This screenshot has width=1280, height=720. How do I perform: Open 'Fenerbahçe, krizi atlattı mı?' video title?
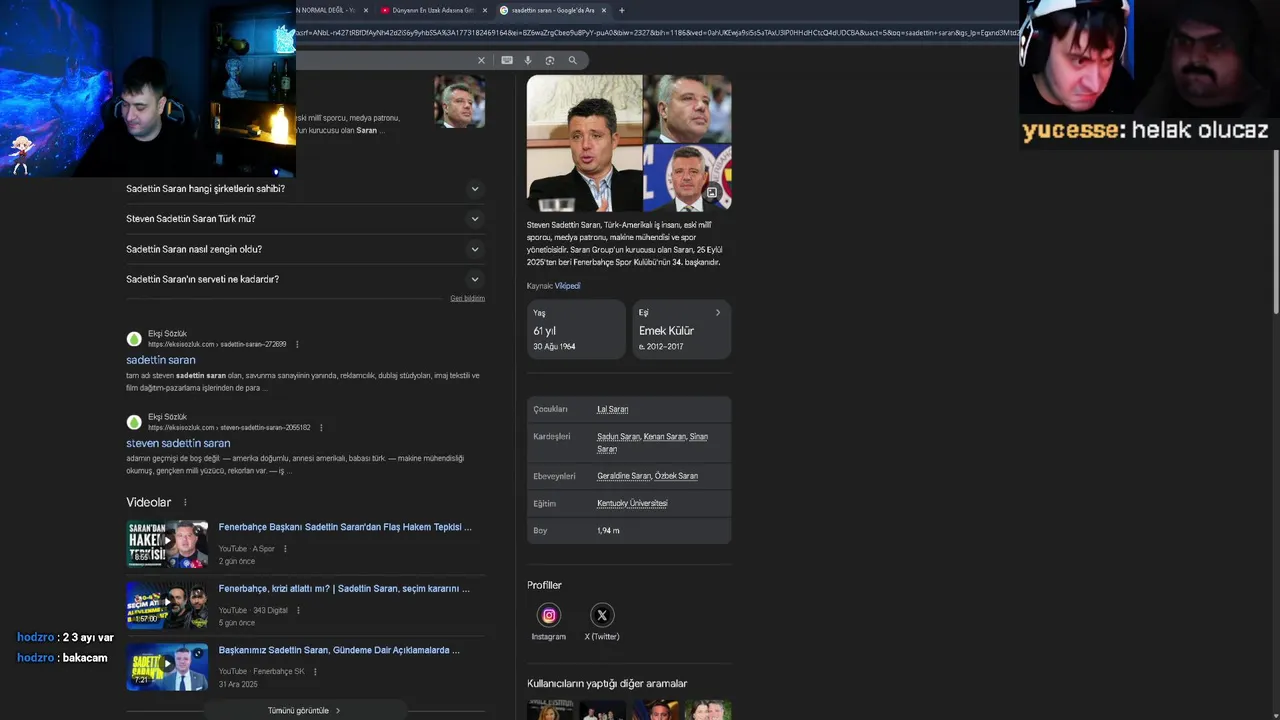tap(344, 589)
